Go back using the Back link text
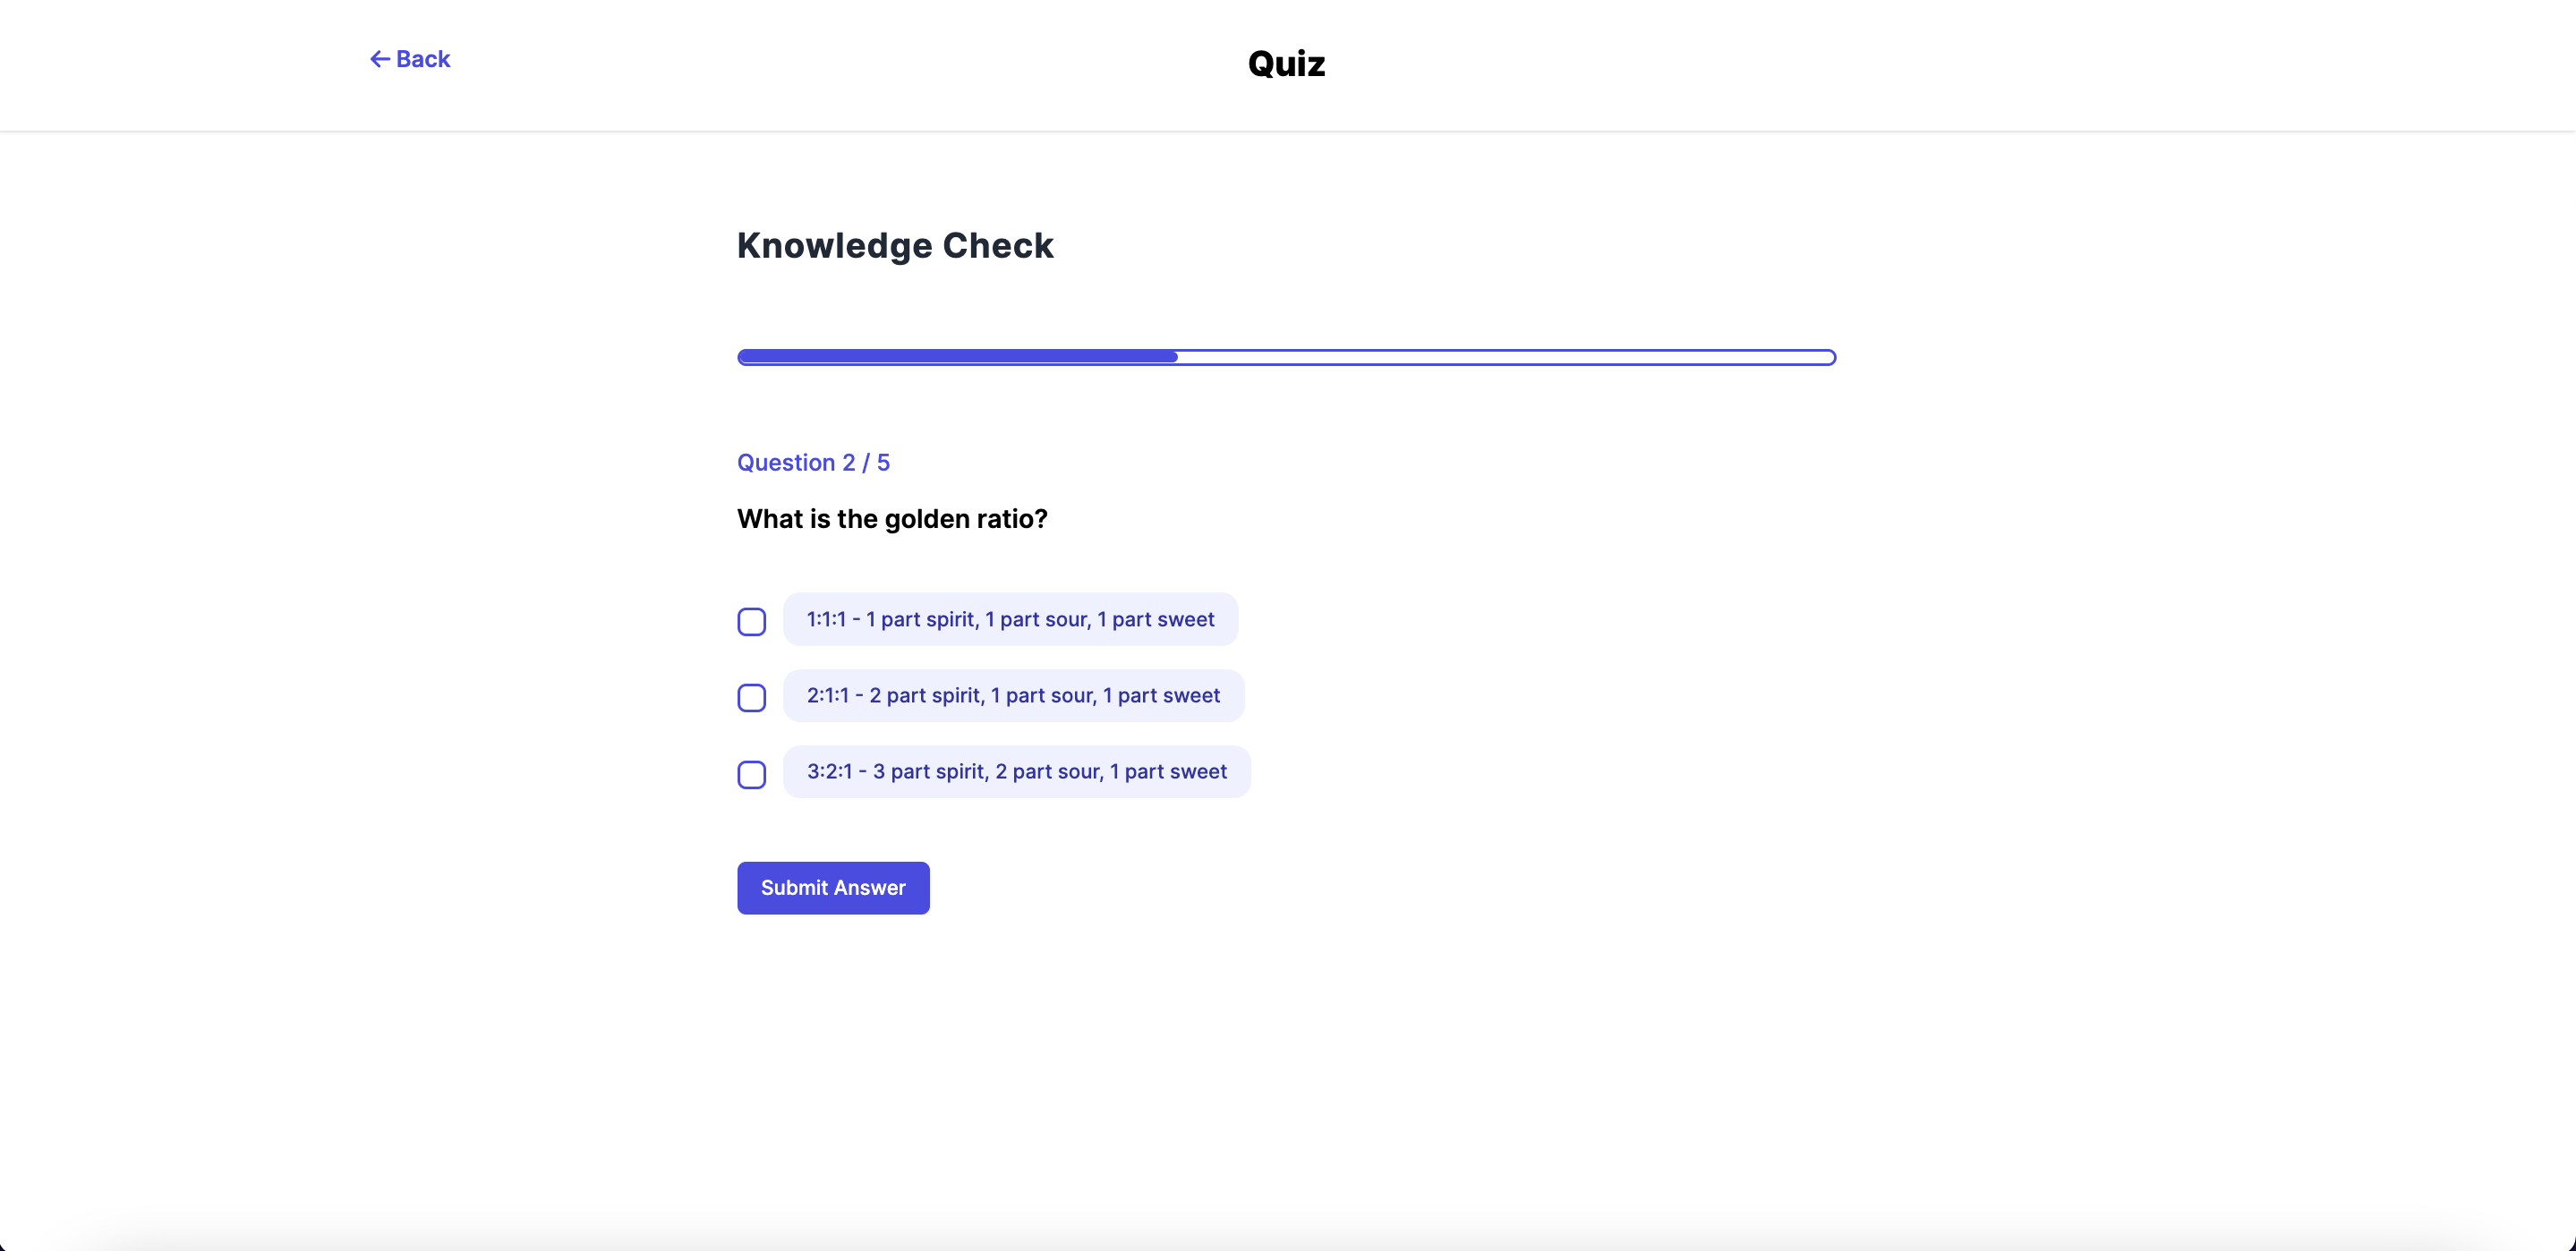This screenshot has height=1251, width=2576. tap(423, 60)
